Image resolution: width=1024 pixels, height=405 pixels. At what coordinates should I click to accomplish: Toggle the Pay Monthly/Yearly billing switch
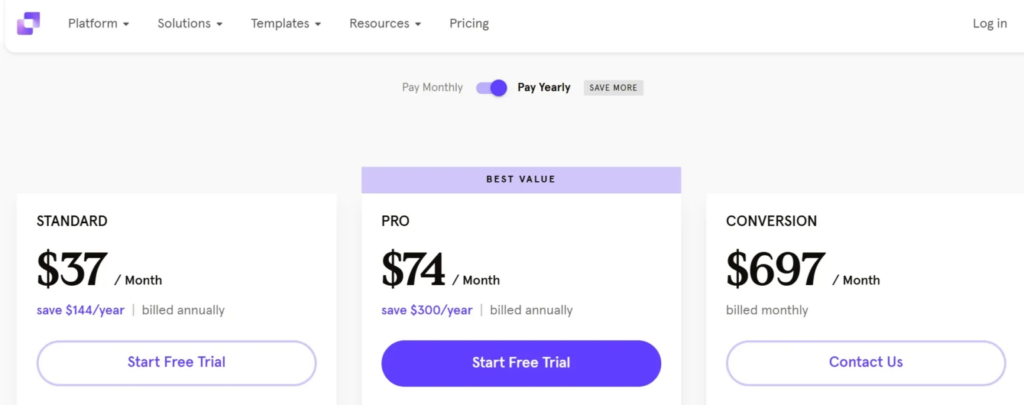coord(491,88)
